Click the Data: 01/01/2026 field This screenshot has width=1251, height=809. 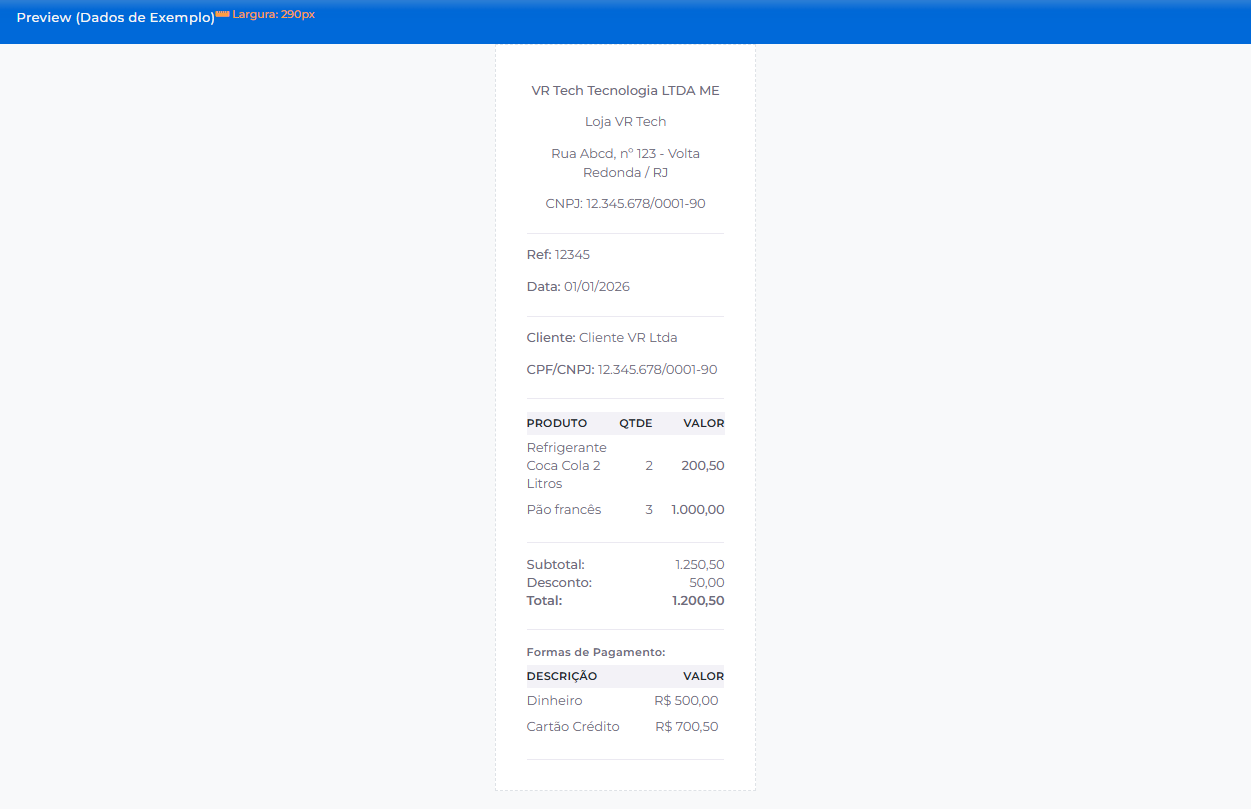pos(578,287)
